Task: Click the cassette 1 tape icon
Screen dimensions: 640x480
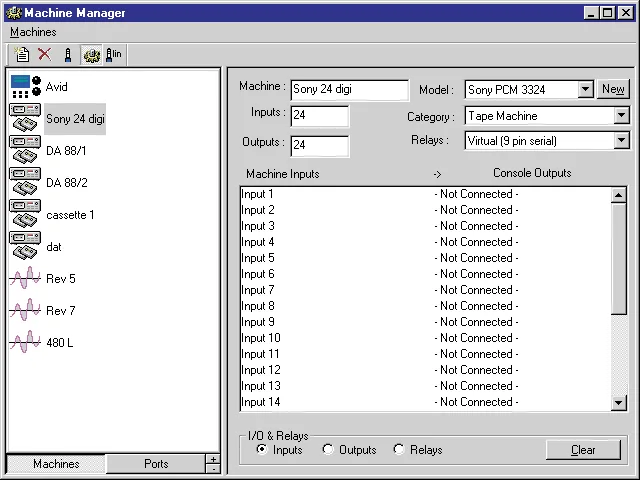Action: coord(25,214)
